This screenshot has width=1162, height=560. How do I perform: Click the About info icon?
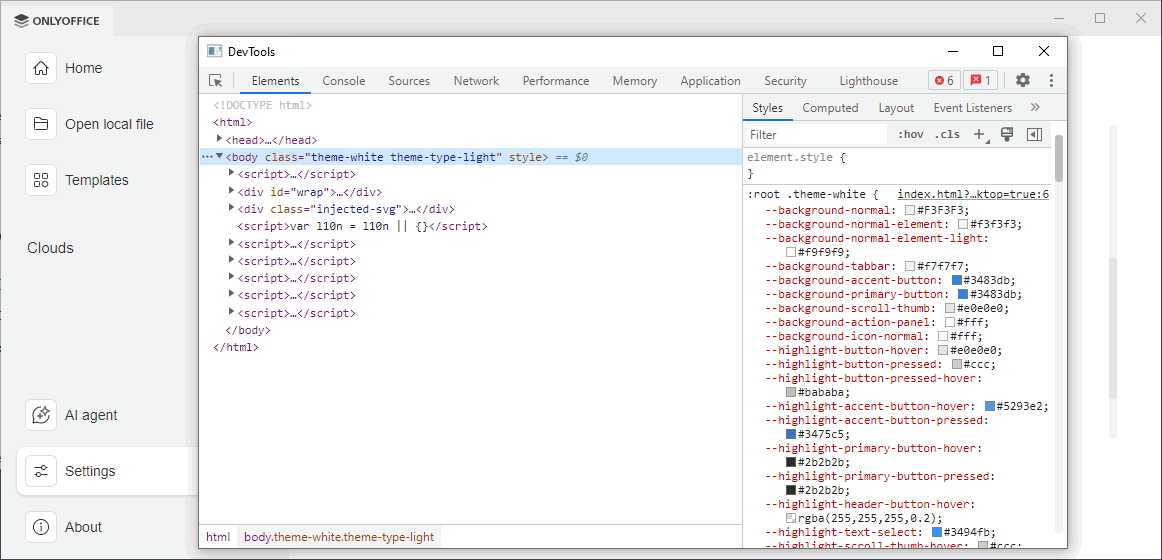tap(41, 527)
